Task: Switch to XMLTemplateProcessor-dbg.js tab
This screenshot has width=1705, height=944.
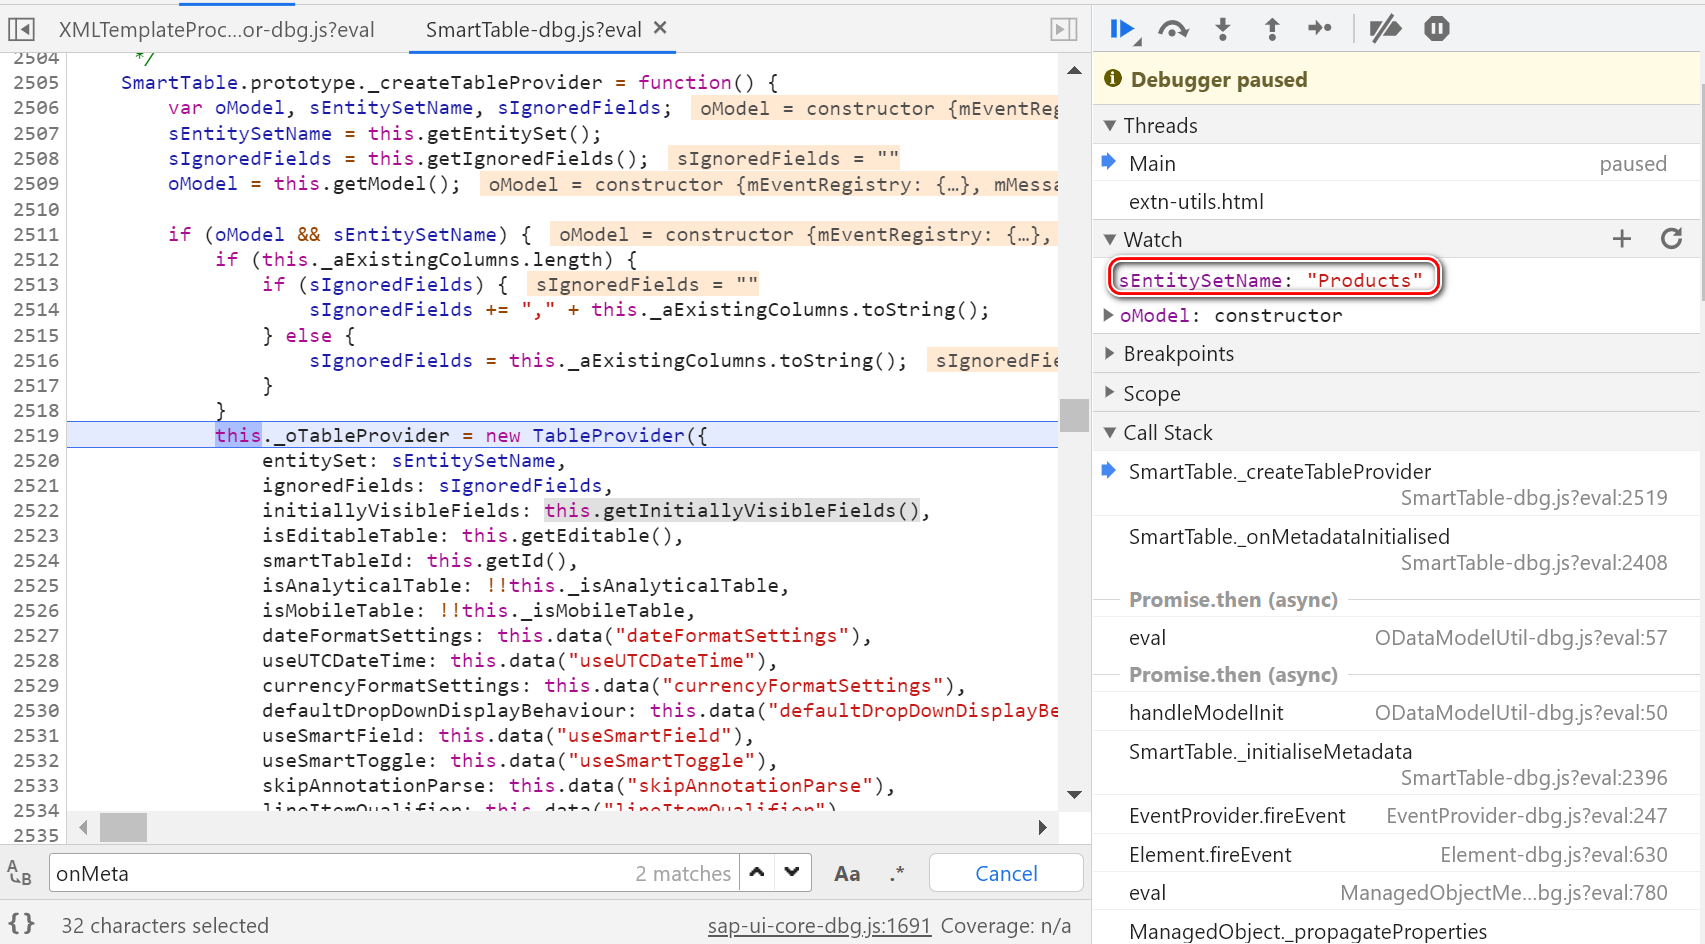Action: pyautogui.click(x=216, y=30)
